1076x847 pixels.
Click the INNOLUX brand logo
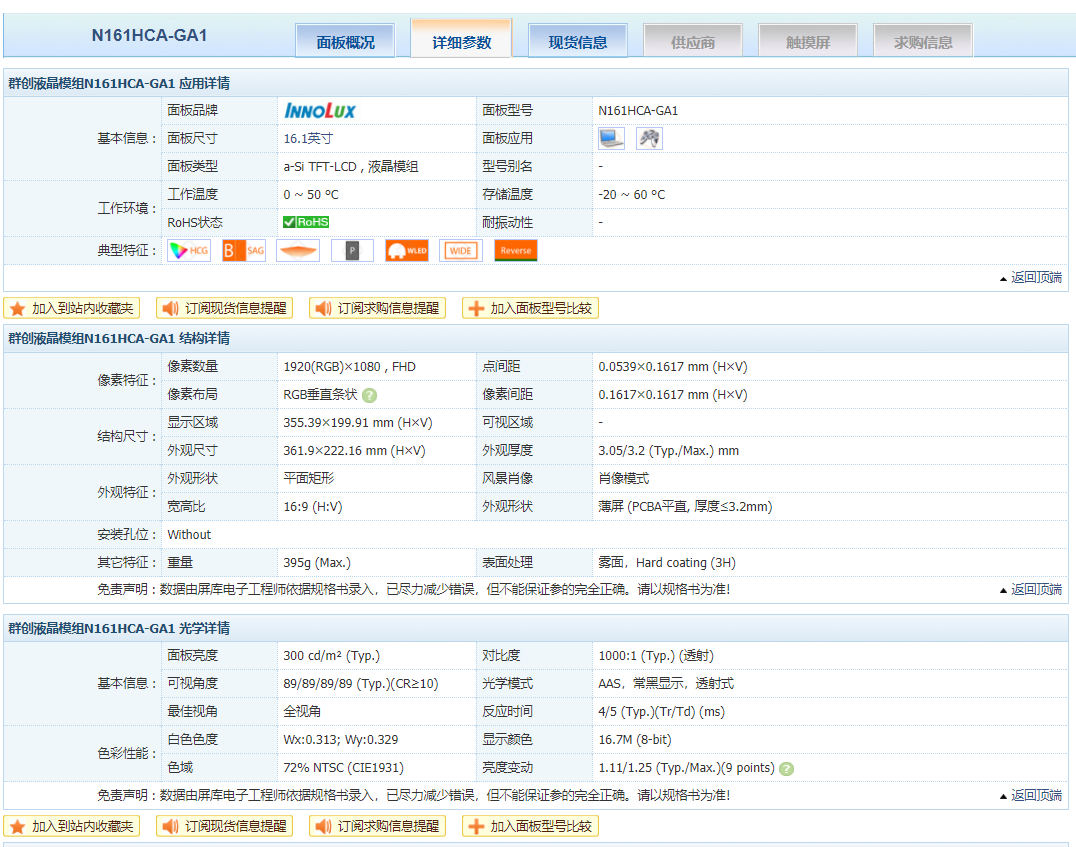pyautogui.click(x=319, y=110)
